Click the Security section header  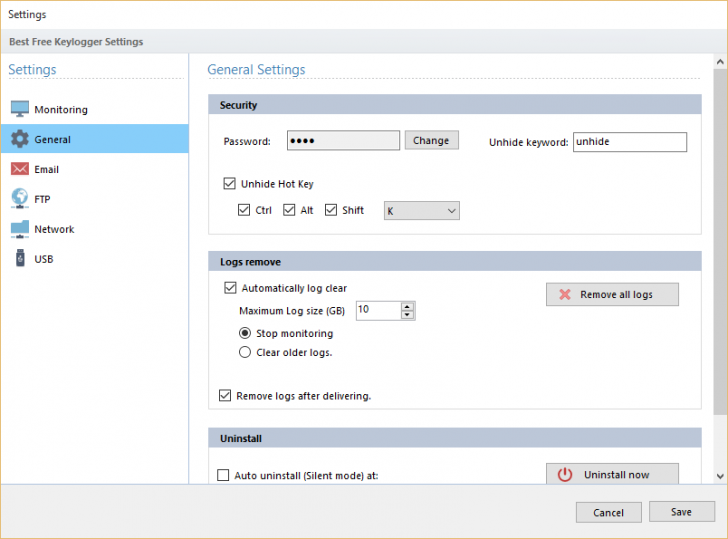(455, 105)
